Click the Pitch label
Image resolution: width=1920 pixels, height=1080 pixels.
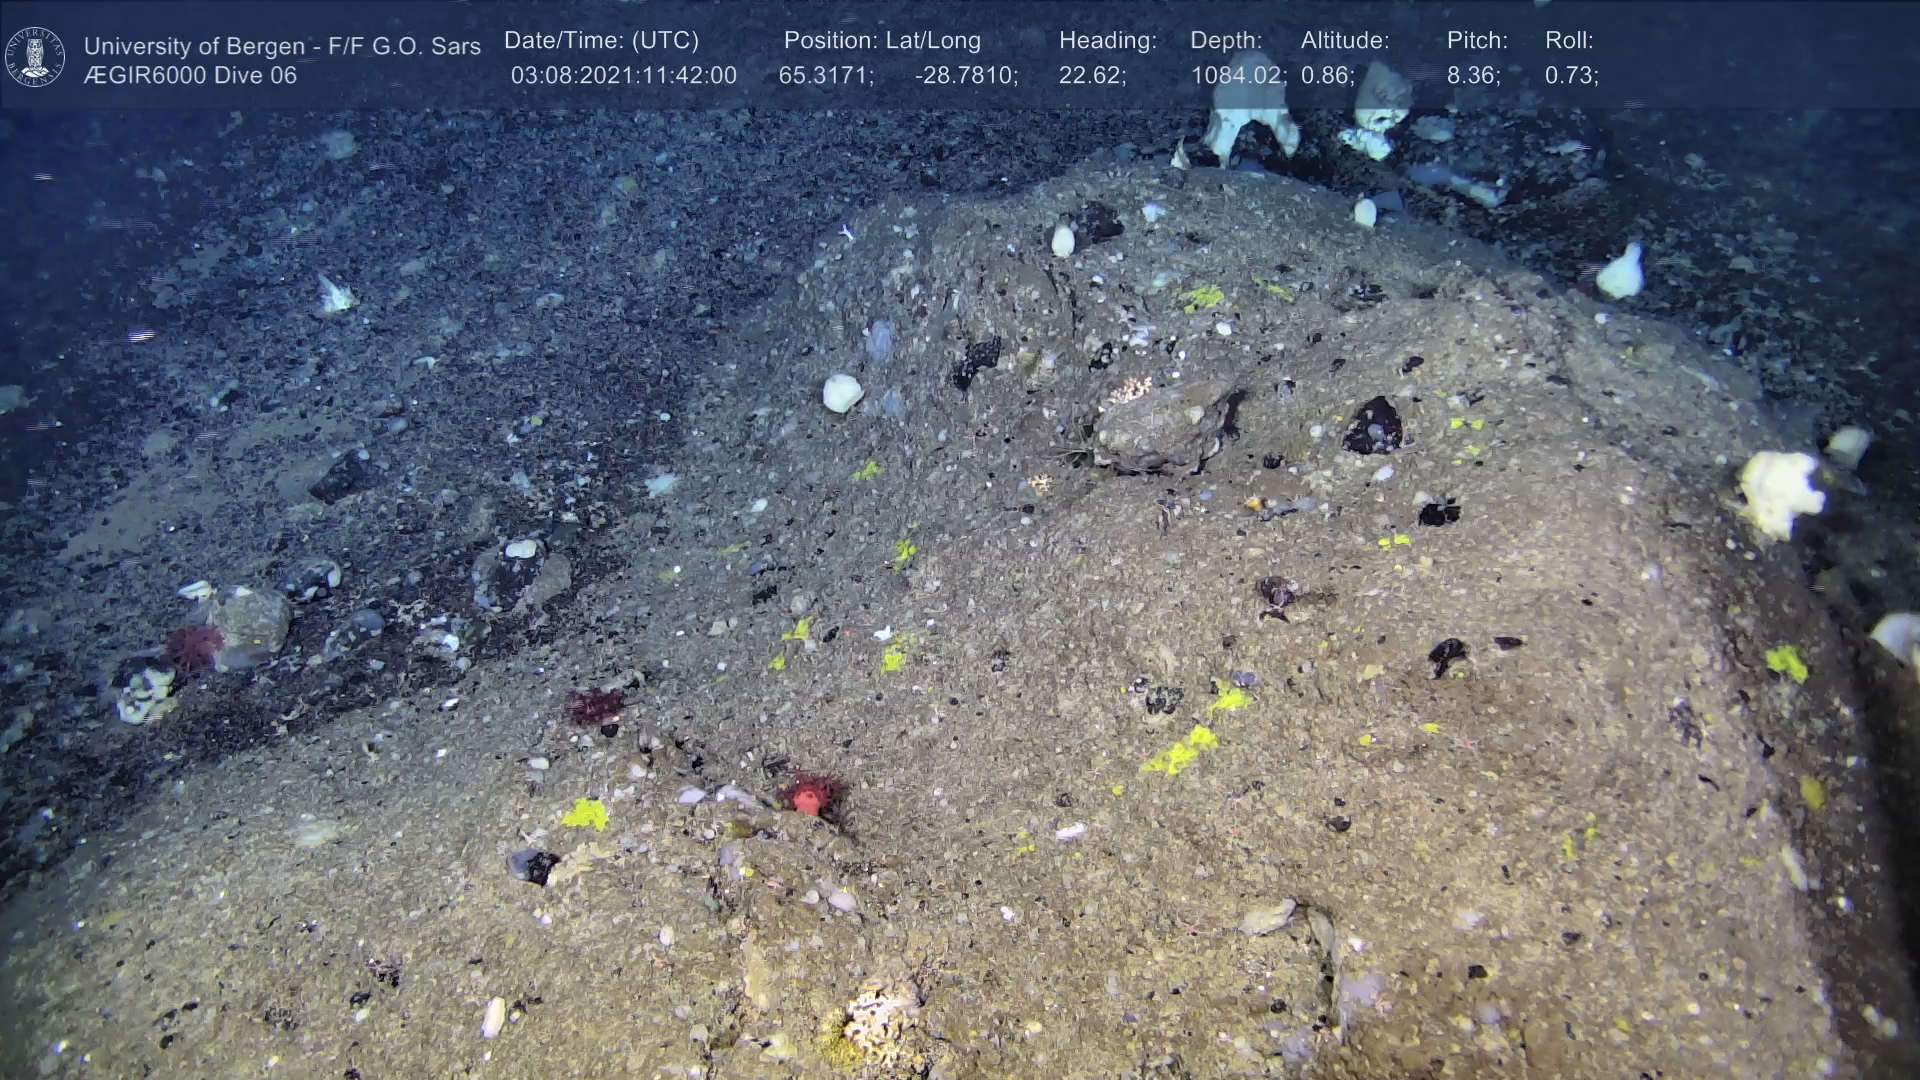(1477, 41)
